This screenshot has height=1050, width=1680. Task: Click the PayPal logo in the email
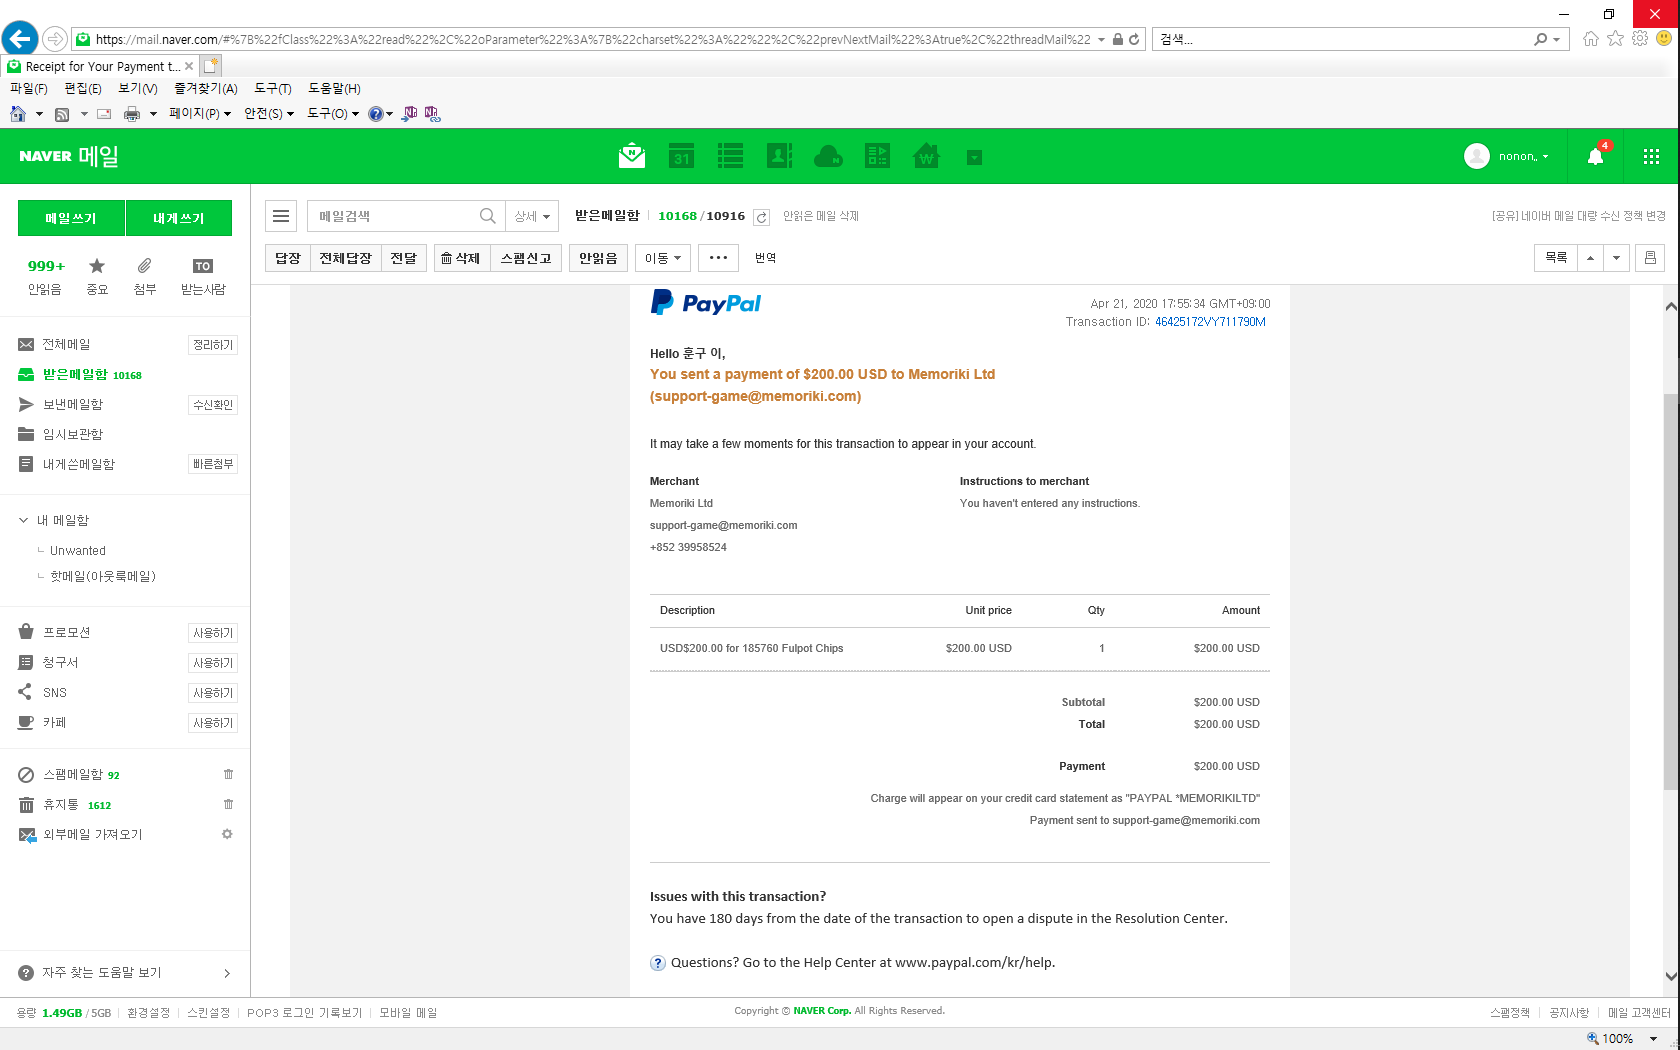706,302
